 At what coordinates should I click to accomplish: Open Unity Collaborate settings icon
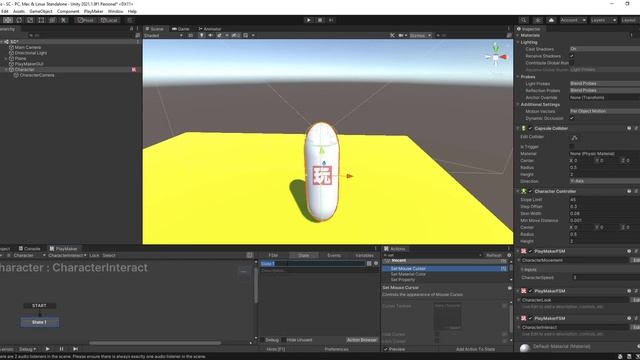click(538, 20)
